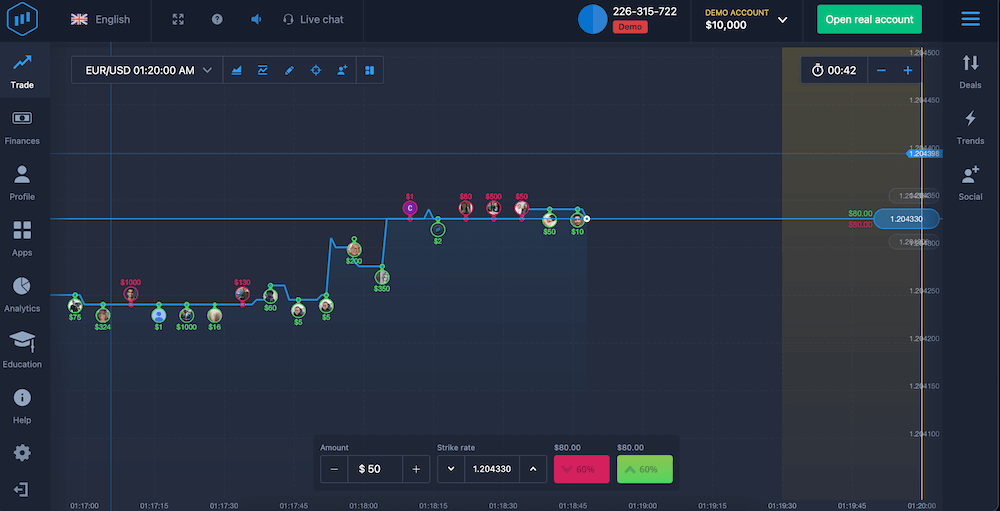1000x511 pixels.
Task: Increase the expiry timer with plus
Action: coord(908,70)
